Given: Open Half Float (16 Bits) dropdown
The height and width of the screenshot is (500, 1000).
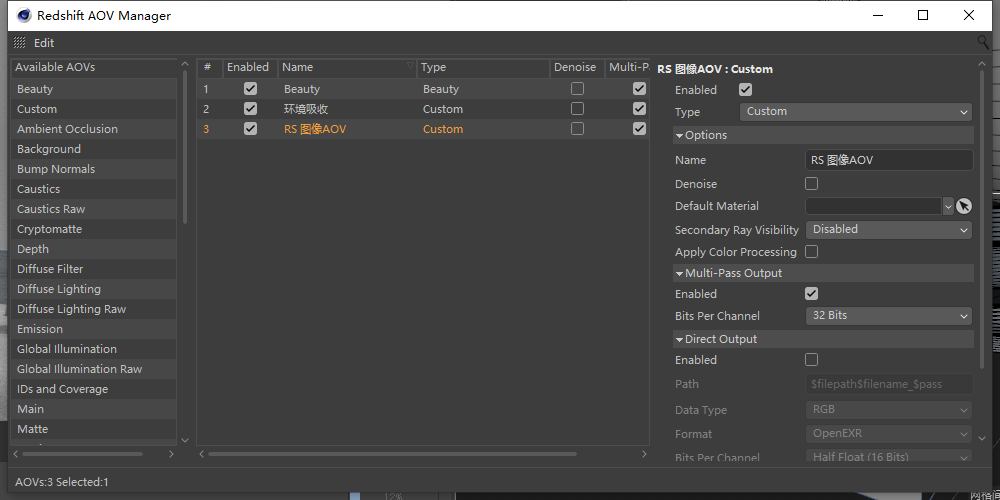Looking at the screenshot, I should click(x=888, y=457).
